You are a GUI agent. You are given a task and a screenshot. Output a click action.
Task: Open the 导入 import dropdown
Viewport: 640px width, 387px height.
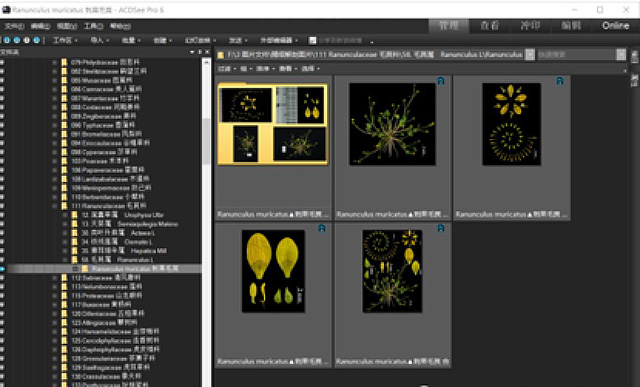coord(100,40)
